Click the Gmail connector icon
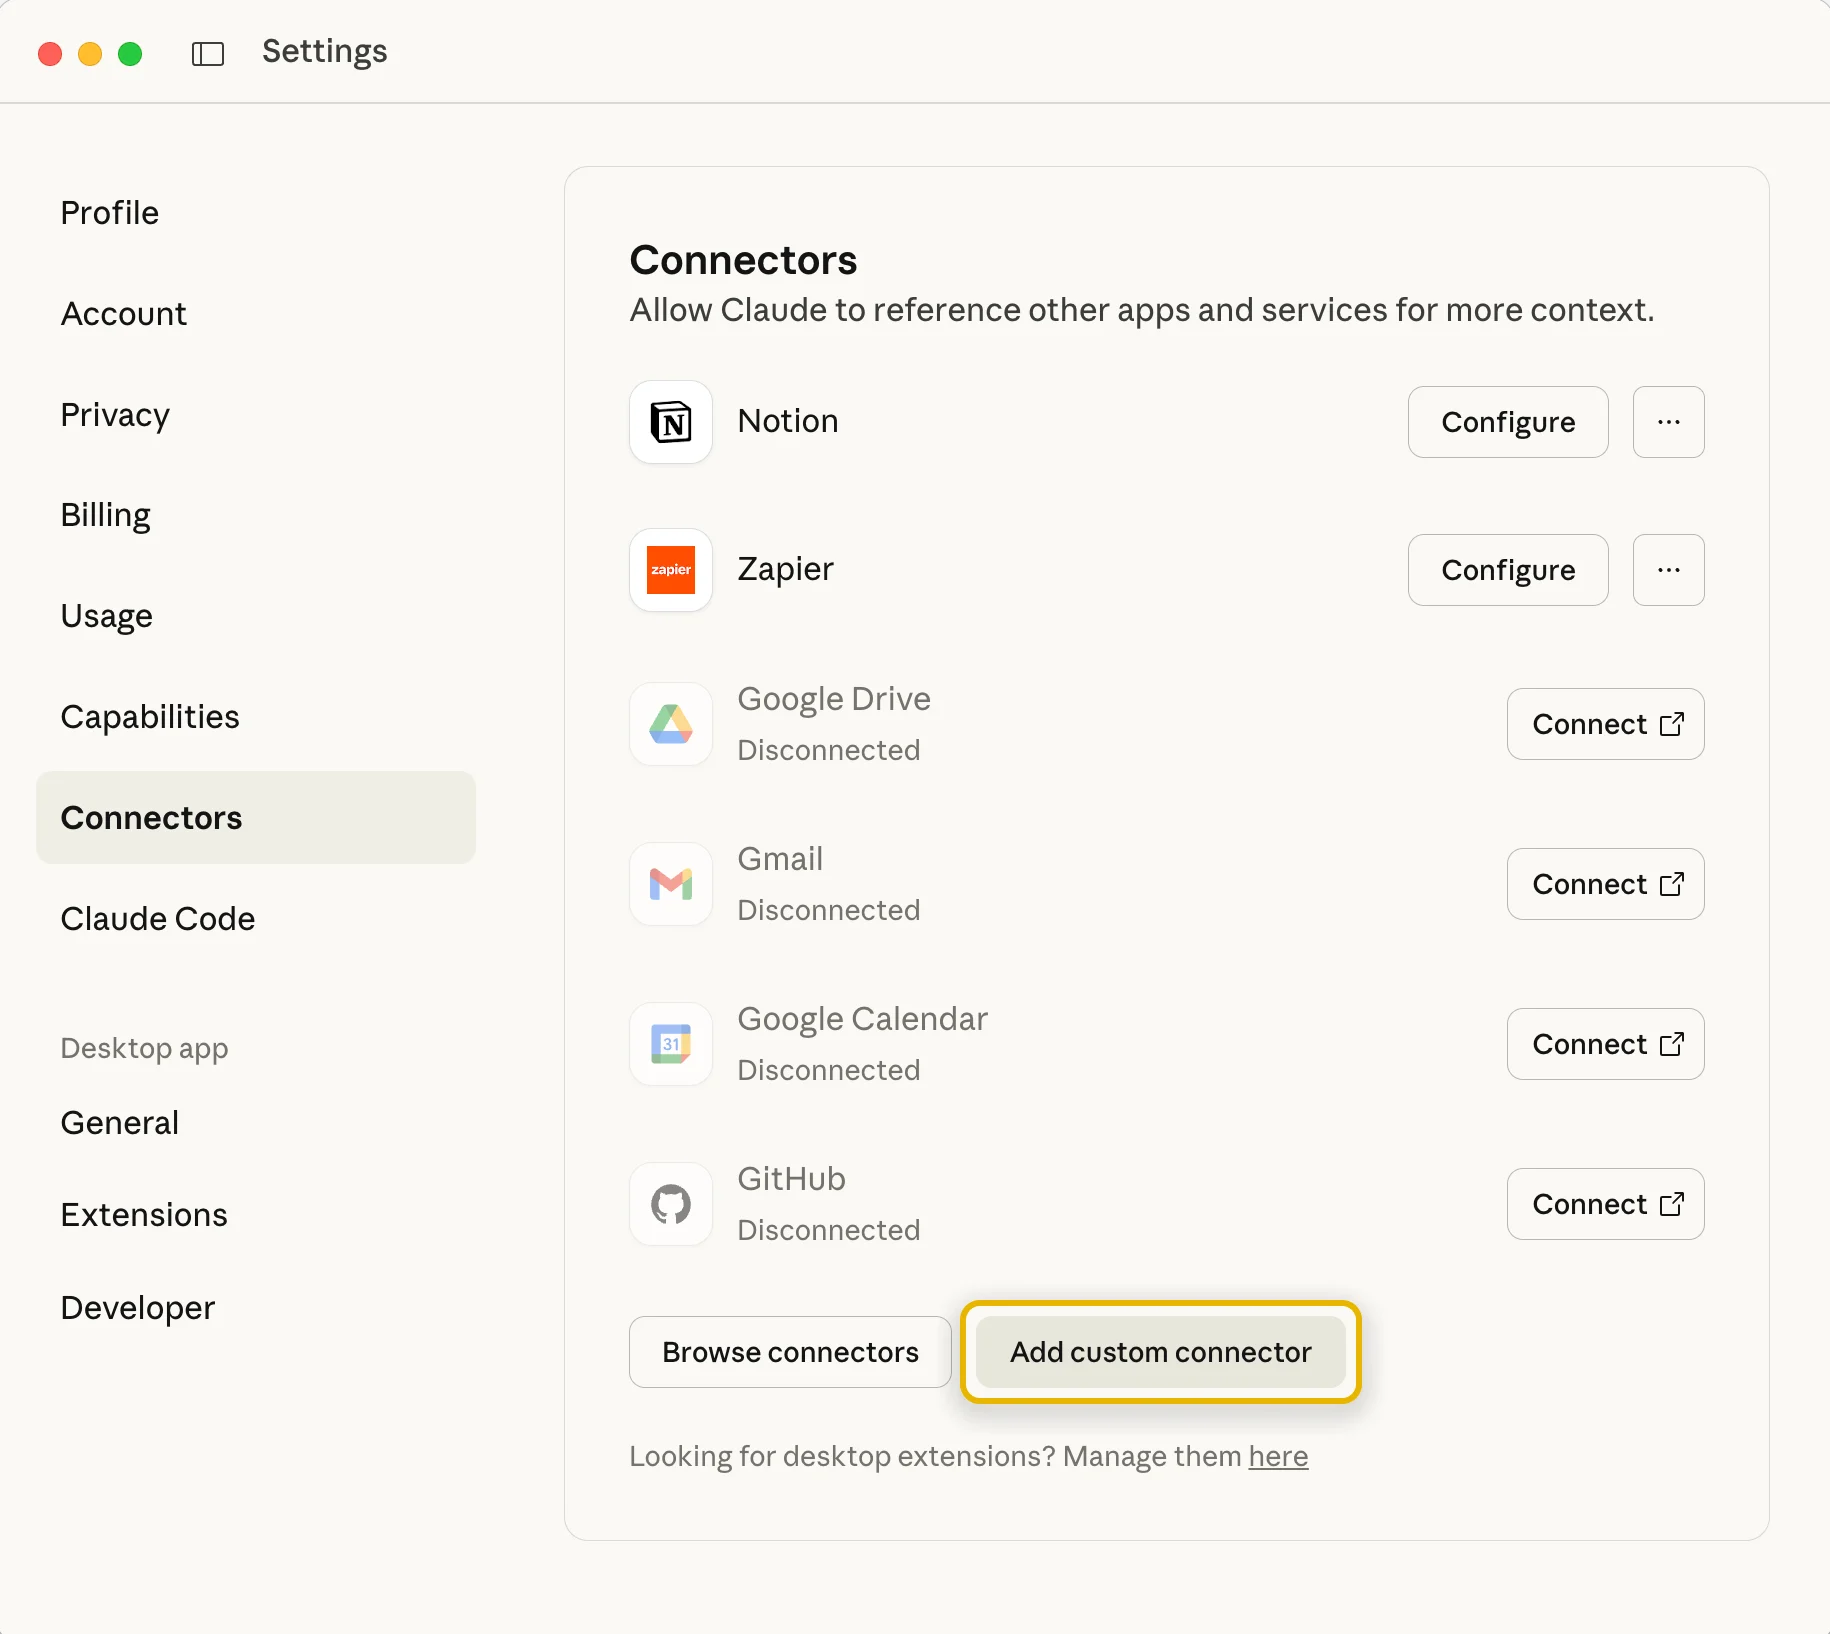 [670, 884]
